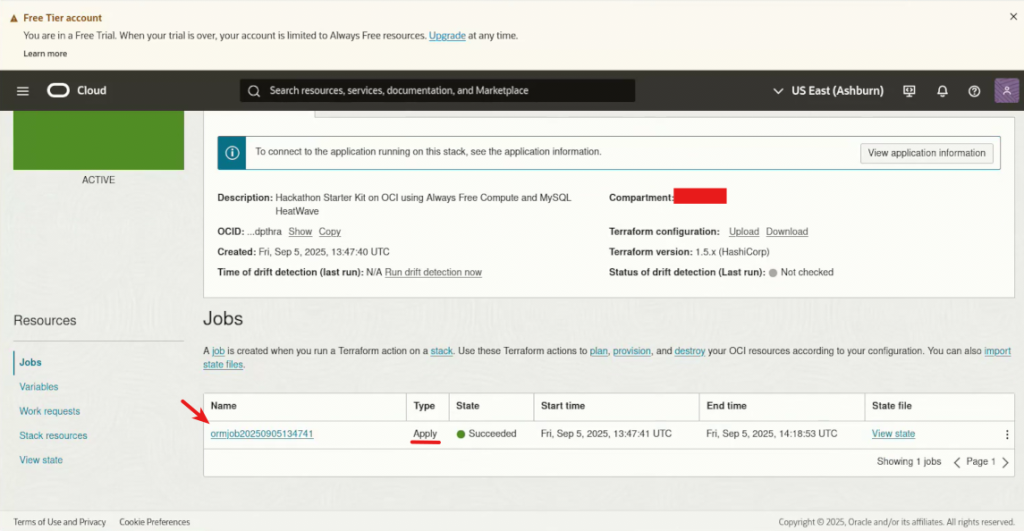Go to the next jobs page
This screenshot has height=531, width=1024.
click(1005, 462)
